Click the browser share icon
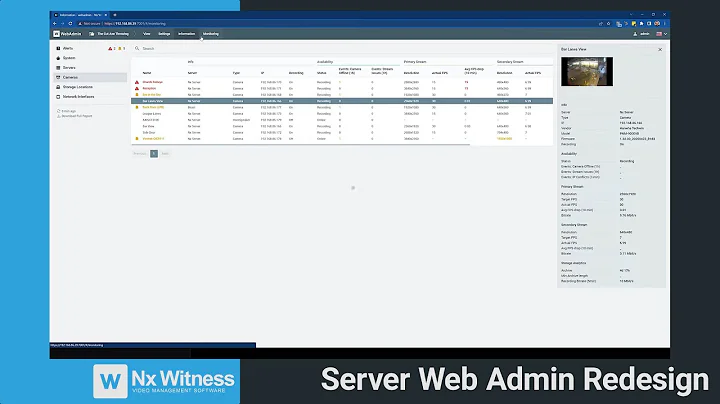Image resolution: width=720 pixels, height=404 pixels. click(x=601, y=23)
